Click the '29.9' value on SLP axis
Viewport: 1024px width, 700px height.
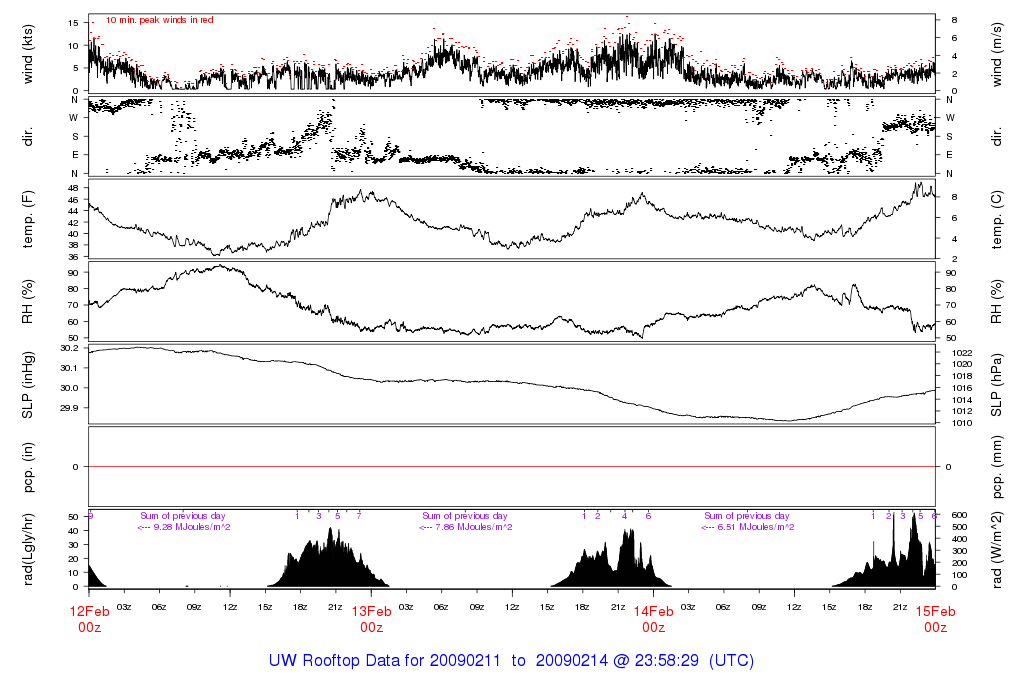69,408
